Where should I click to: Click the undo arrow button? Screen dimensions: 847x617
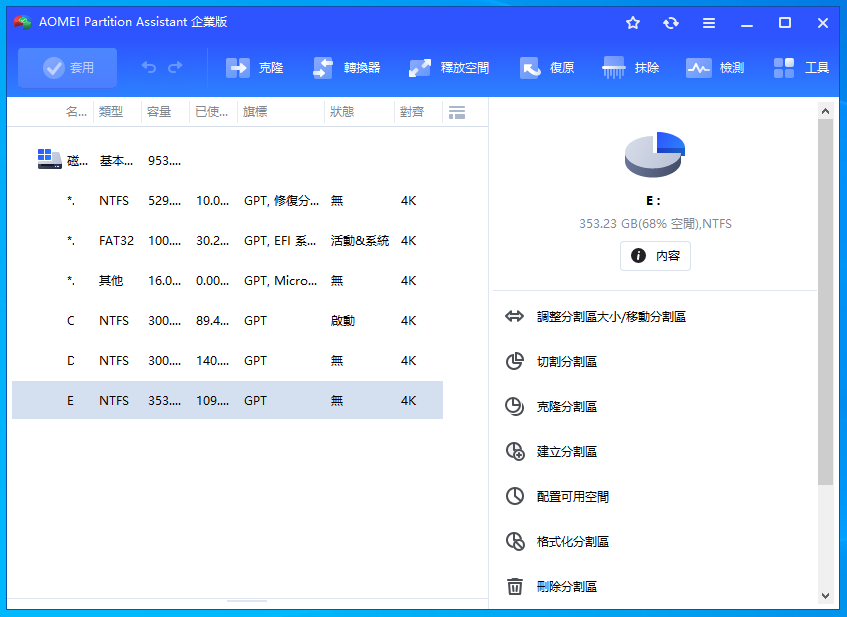(x=149, y=68)
